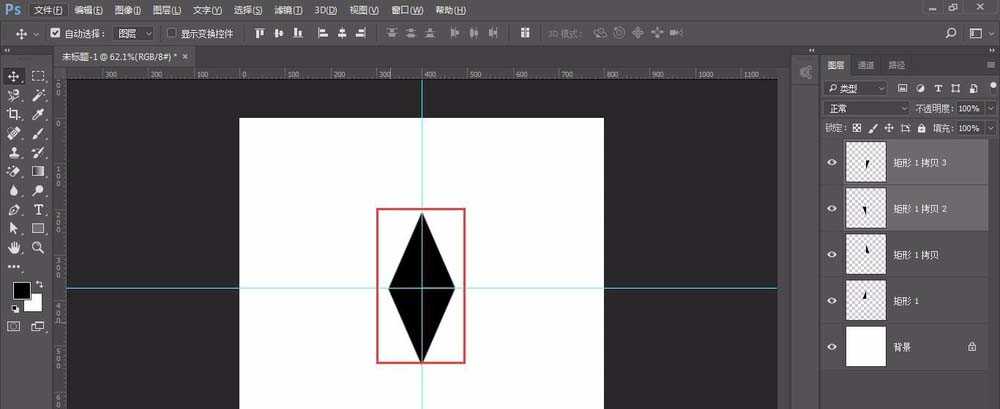
Task: Enable the 显示变换控件 checkbox
Action: click(171, 33)
